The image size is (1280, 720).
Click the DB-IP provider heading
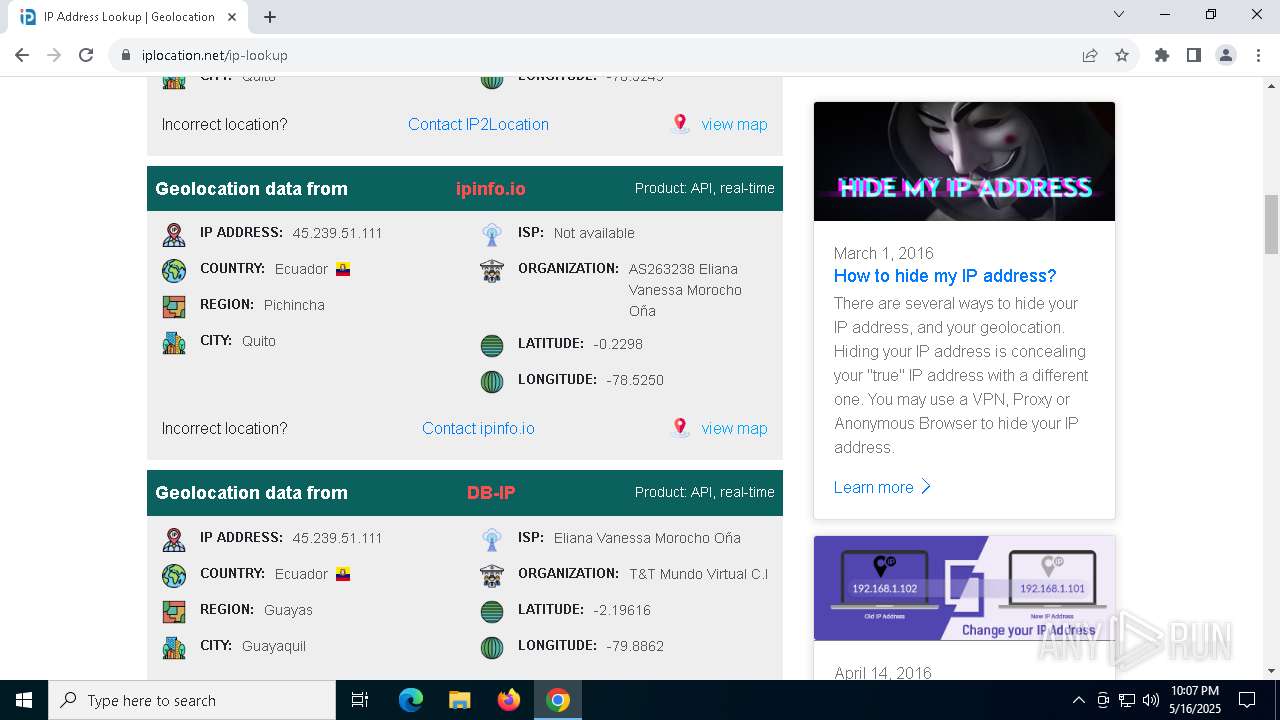[x=491, y=493]
